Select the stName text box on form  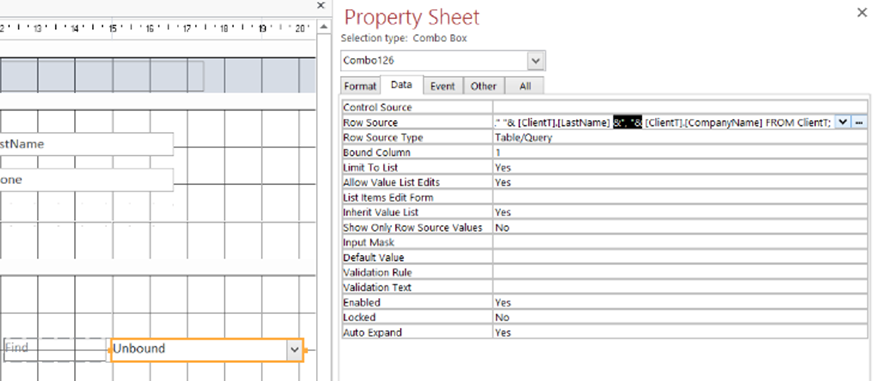(x=86, y=145)
